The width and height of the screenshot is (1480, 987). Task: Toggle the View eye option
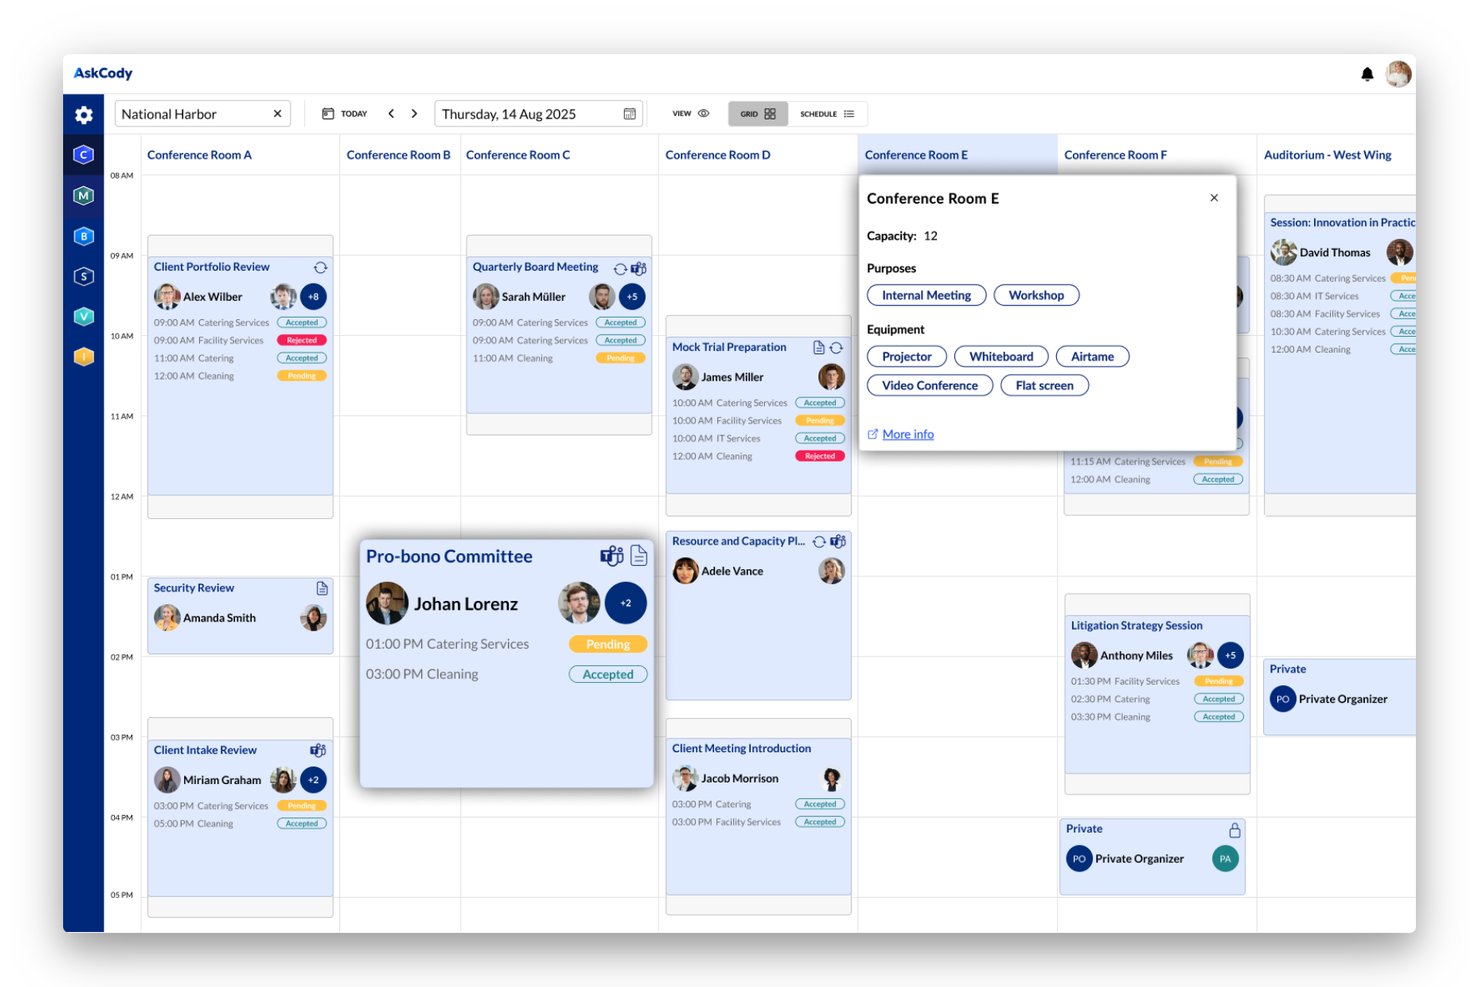[691, 114]
